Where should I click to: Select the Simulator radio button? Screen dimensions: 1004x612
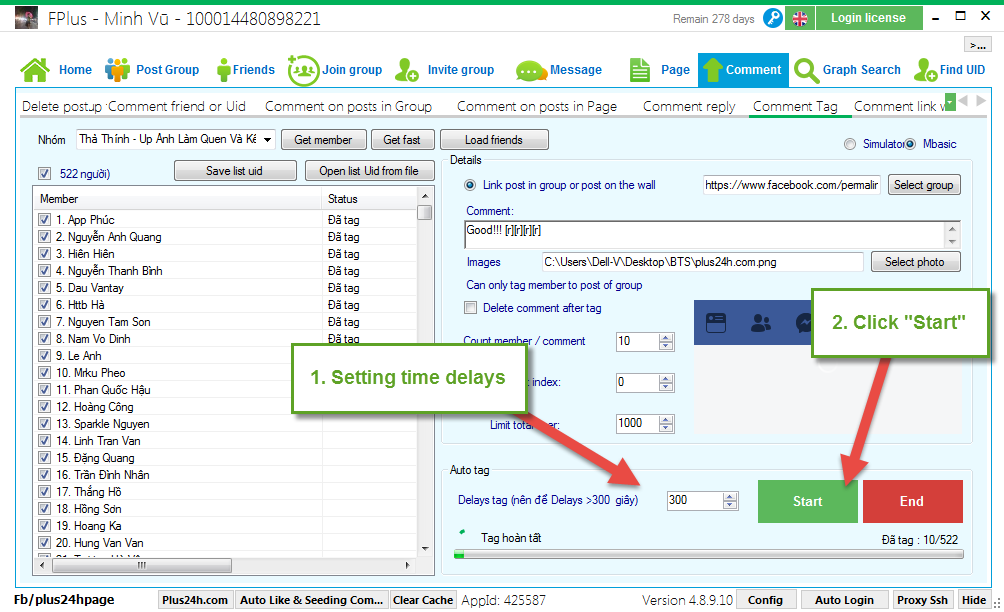pos(850,144)
